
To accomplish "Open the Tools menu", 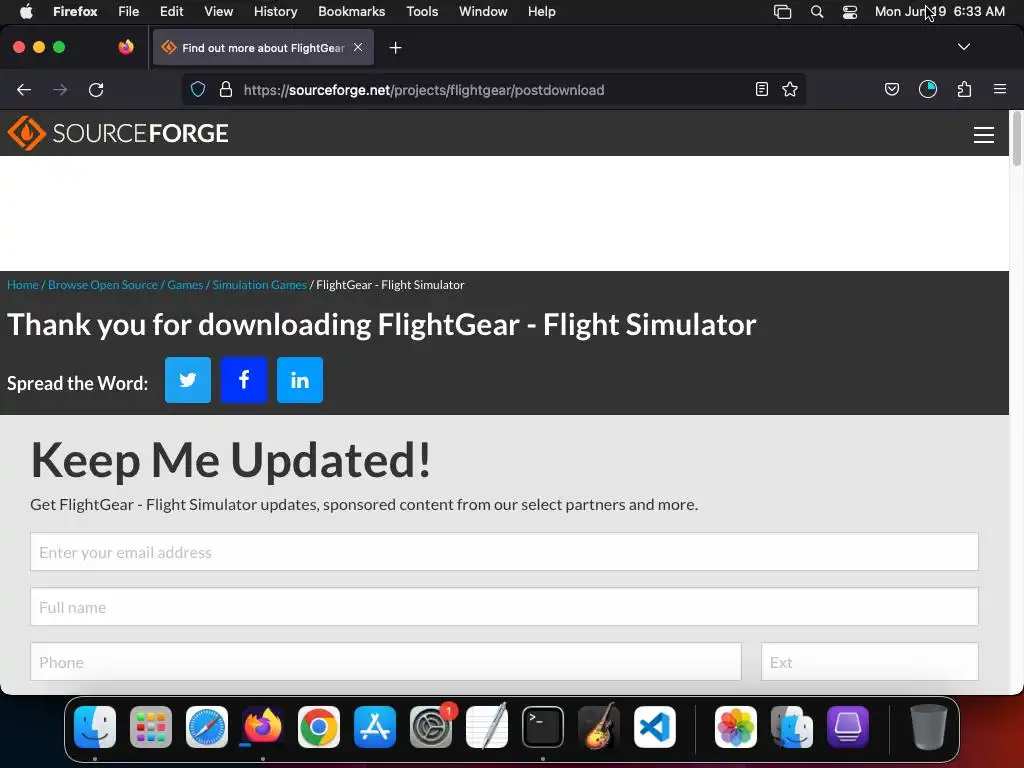I will 422,11.
